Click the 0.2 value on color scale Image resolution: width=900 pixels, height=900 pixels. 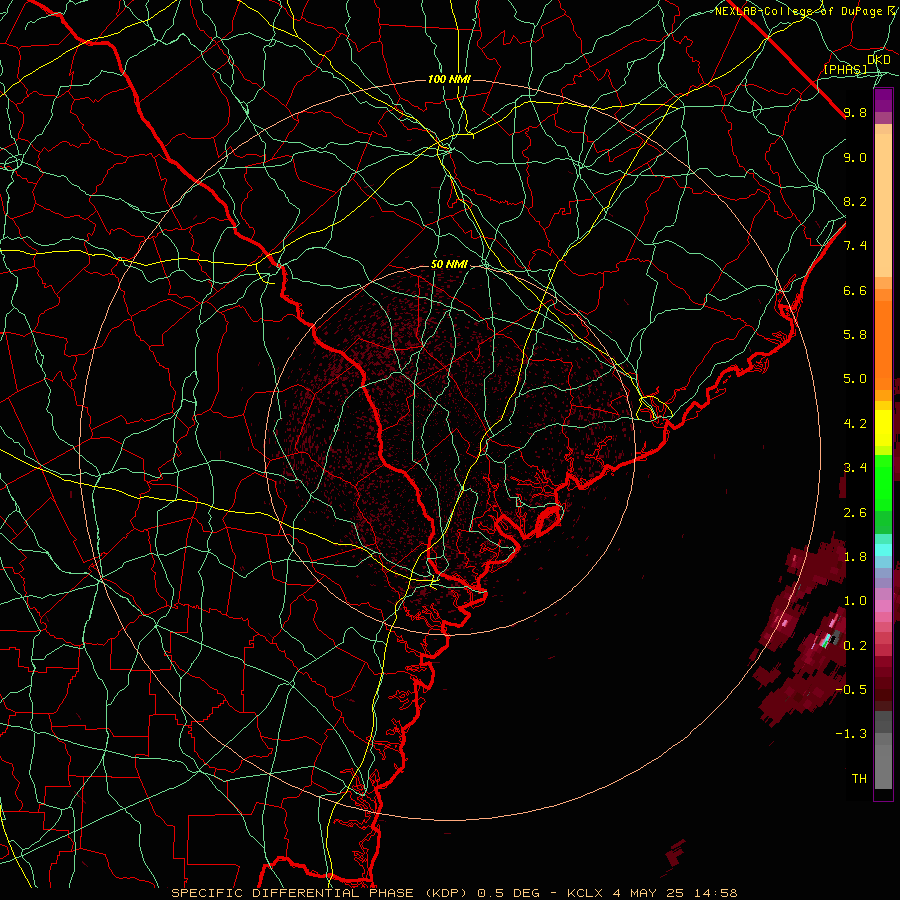855,646
